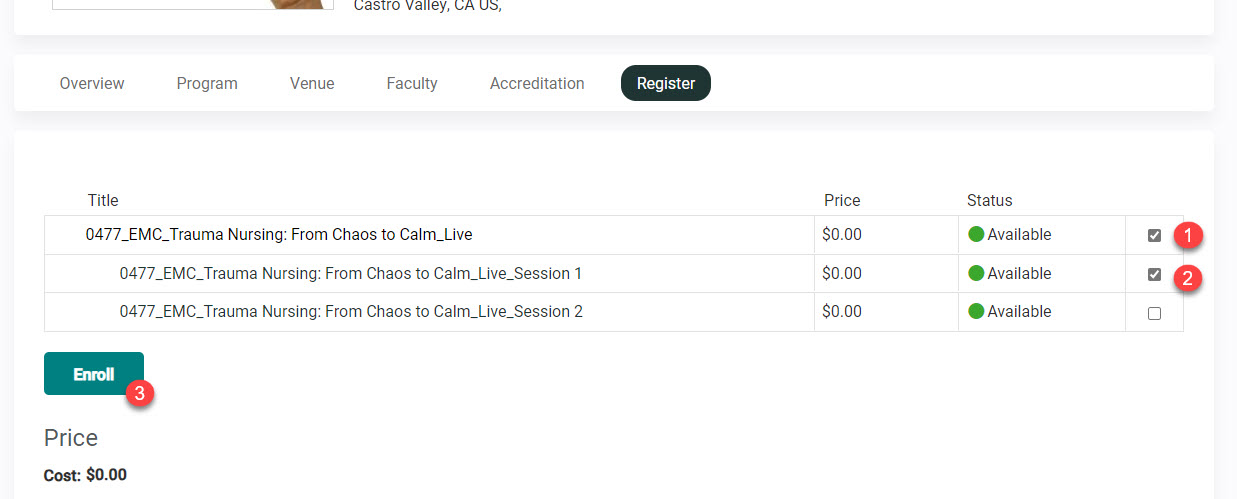Click the main Trauma Nursing Live course title
Viewport: 1237px width, 499px height.
(279, 235)
